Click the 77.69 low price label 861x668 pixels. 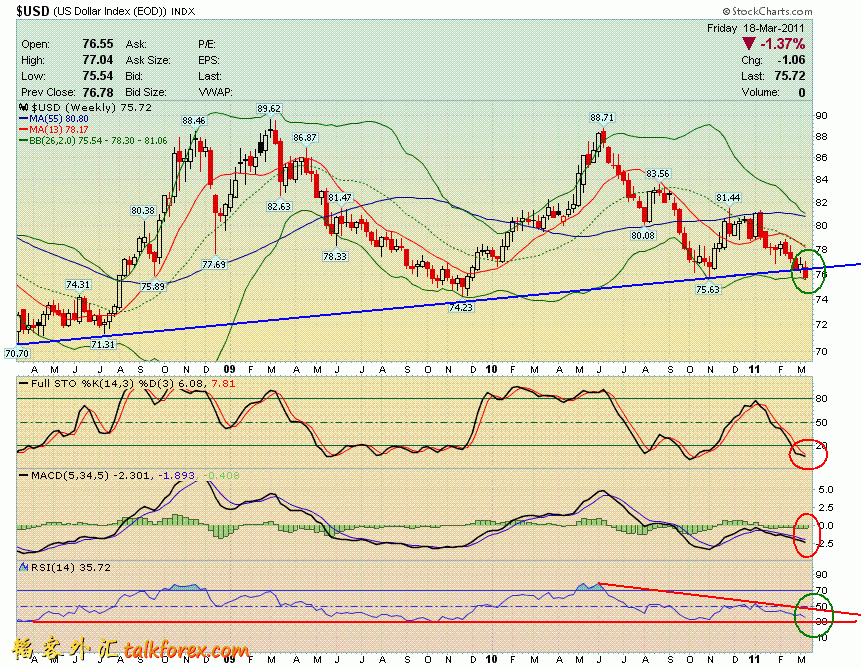pos(214,264)
